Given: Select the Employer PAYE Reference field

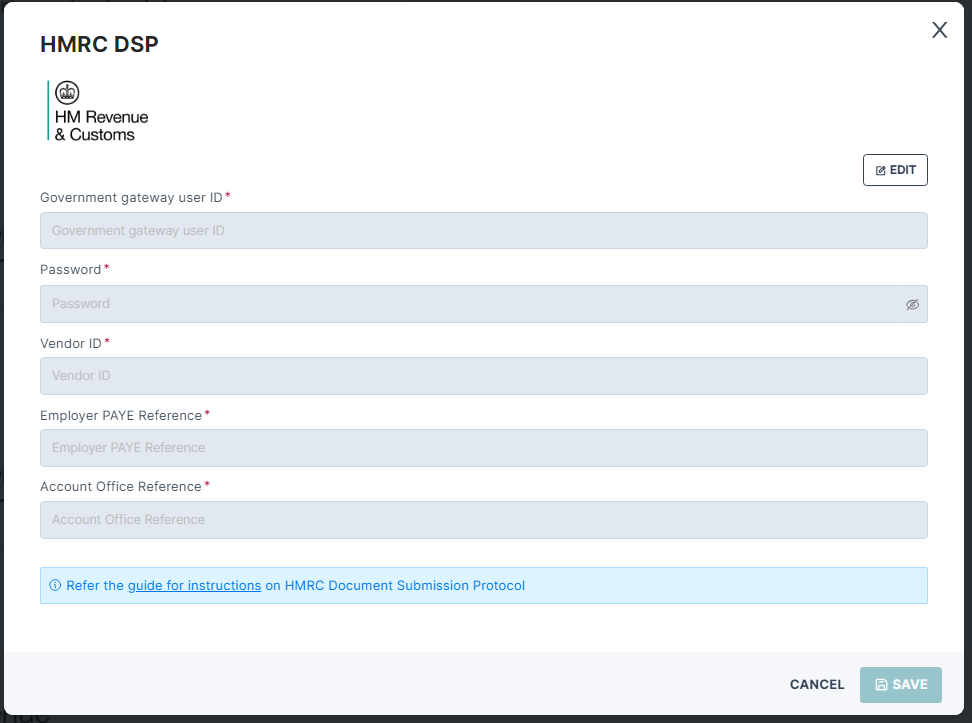Looking at the screenshot, I should tap(484, 448).
